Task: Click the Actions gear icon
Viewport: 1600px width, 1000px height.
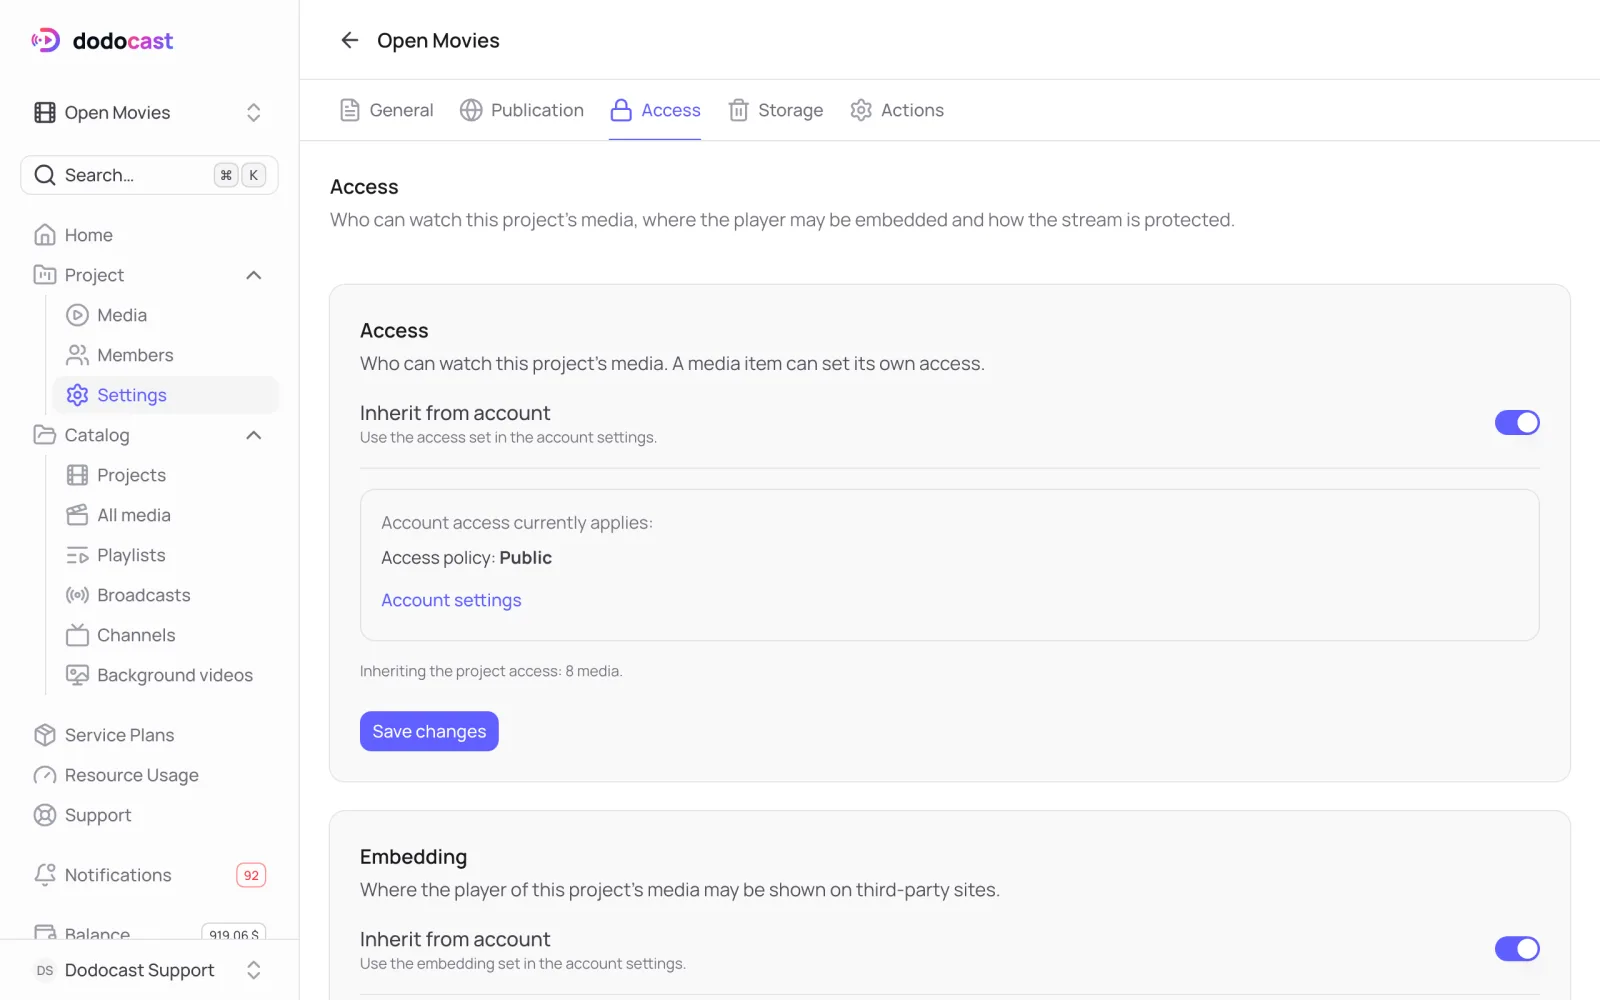Action: pyautogui.click(x=861, y=110)
